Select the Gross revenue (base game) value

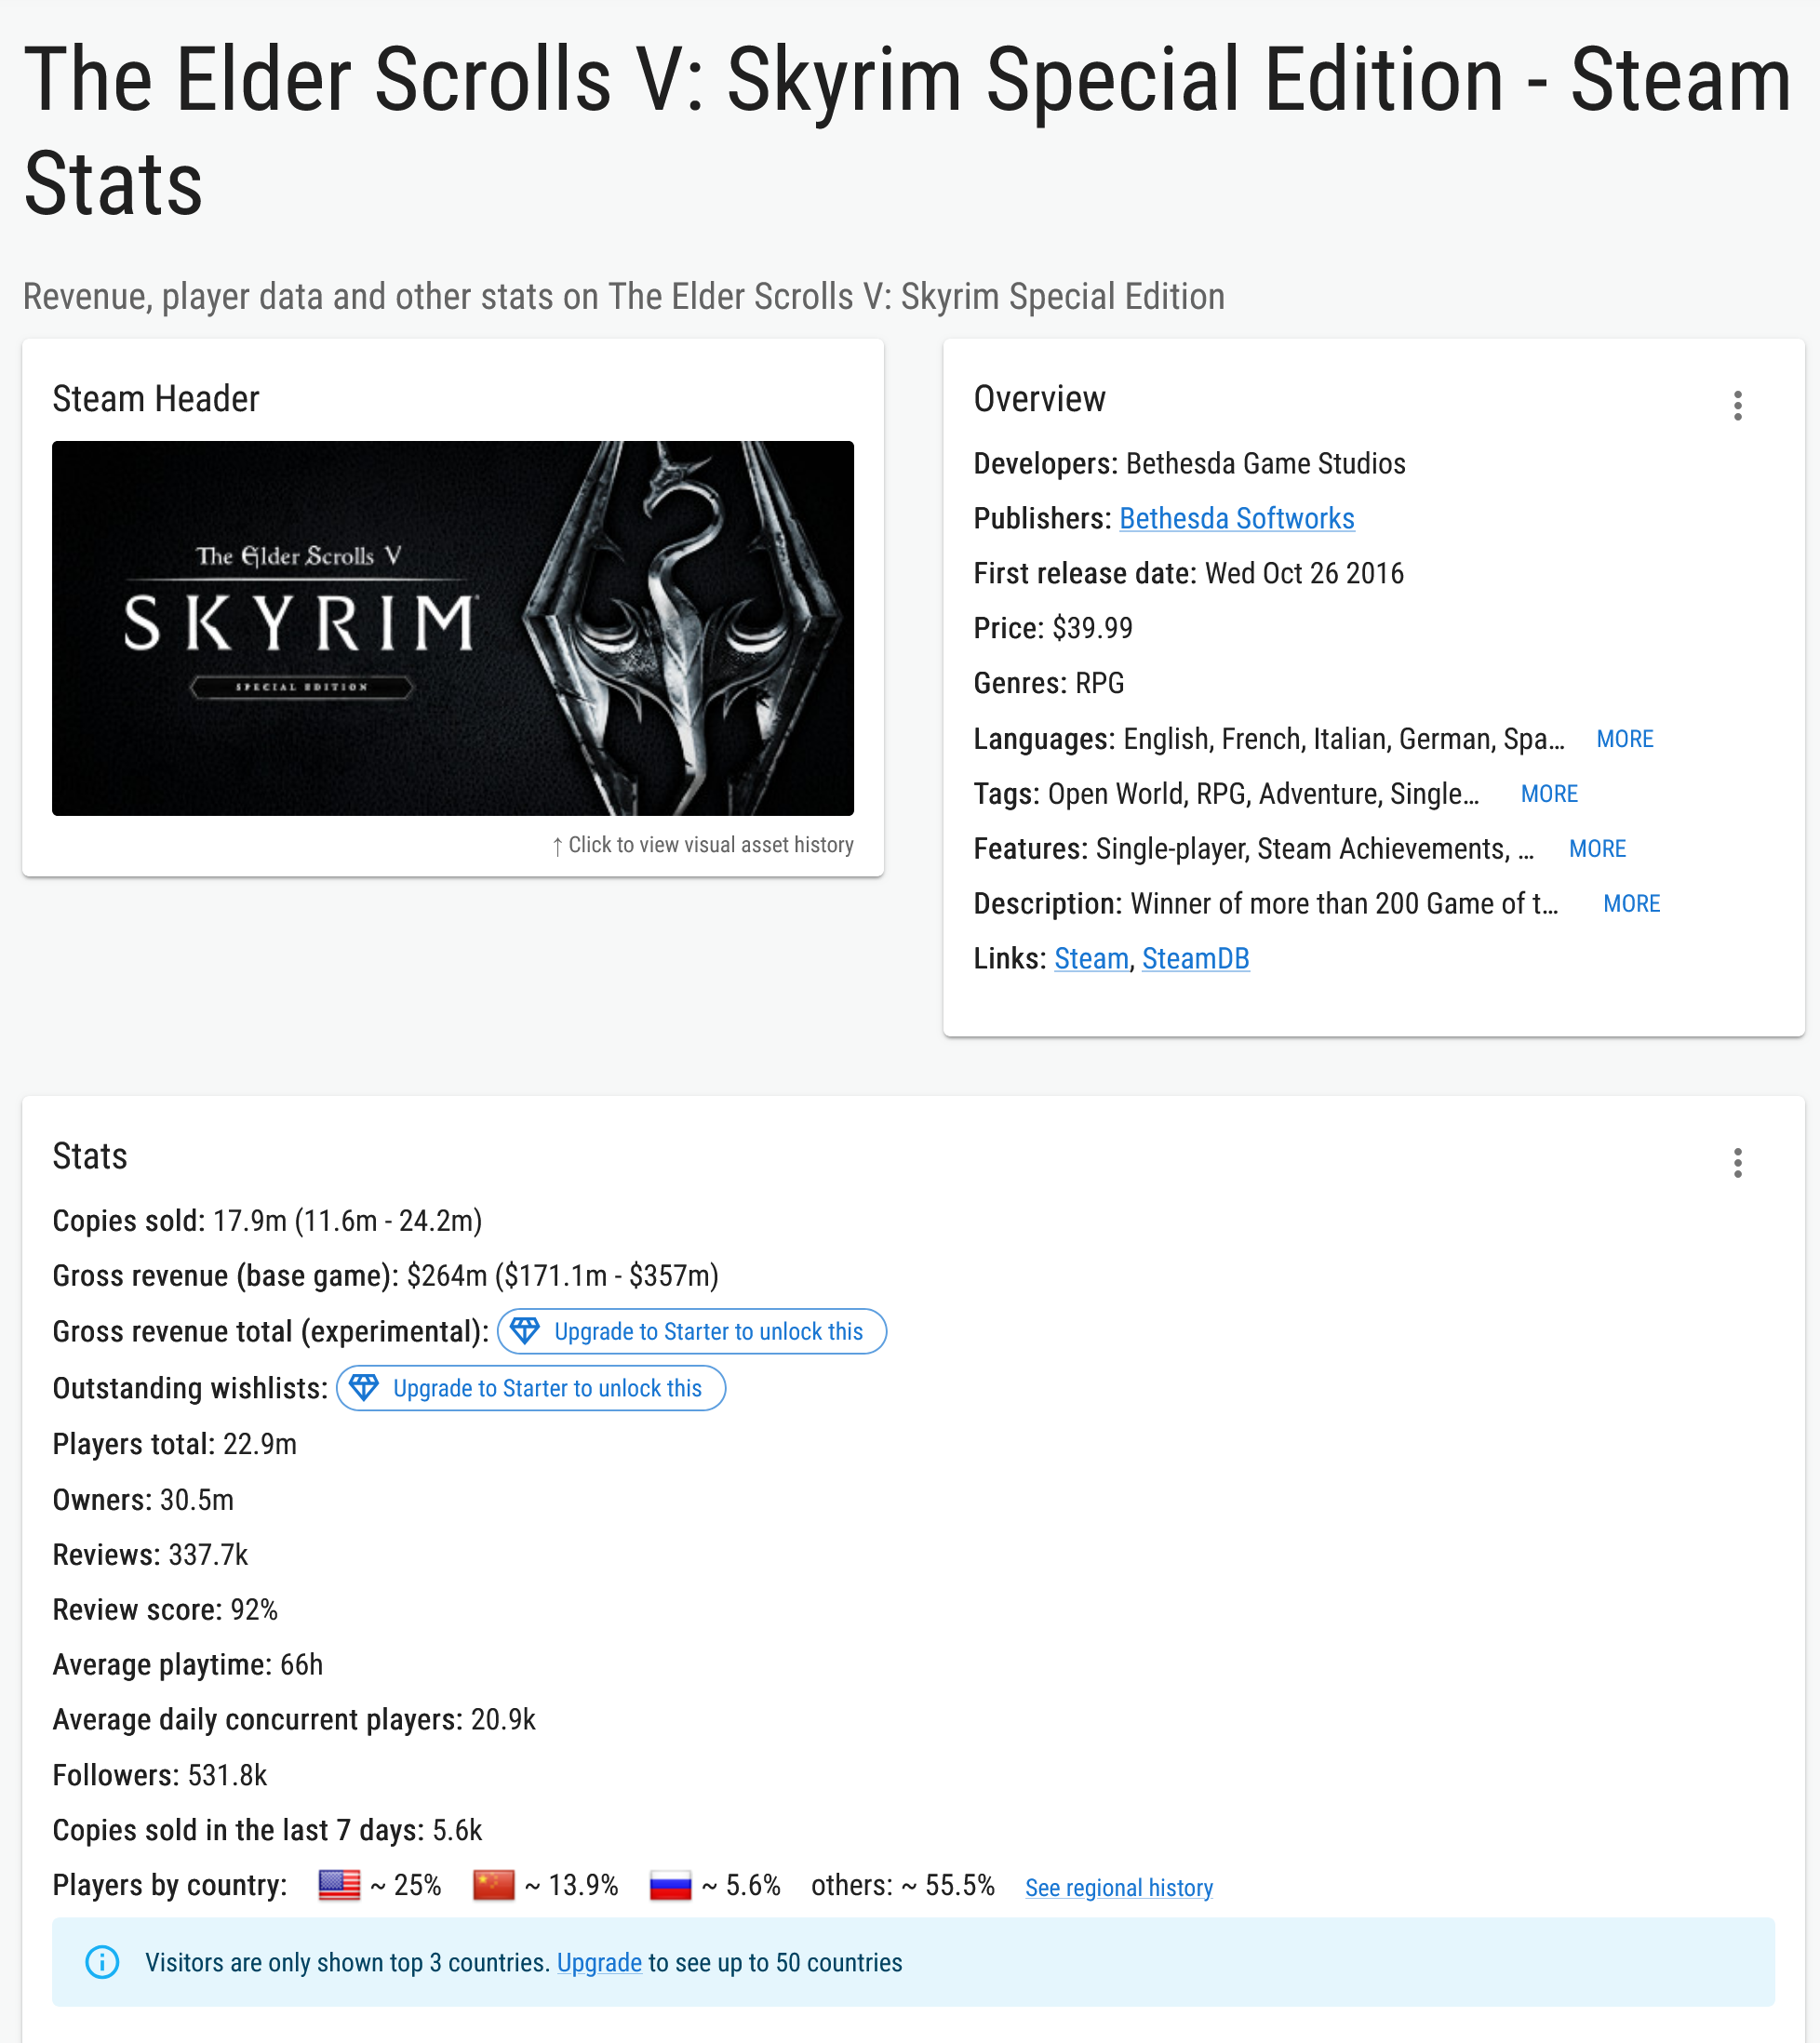(562, 1276)
